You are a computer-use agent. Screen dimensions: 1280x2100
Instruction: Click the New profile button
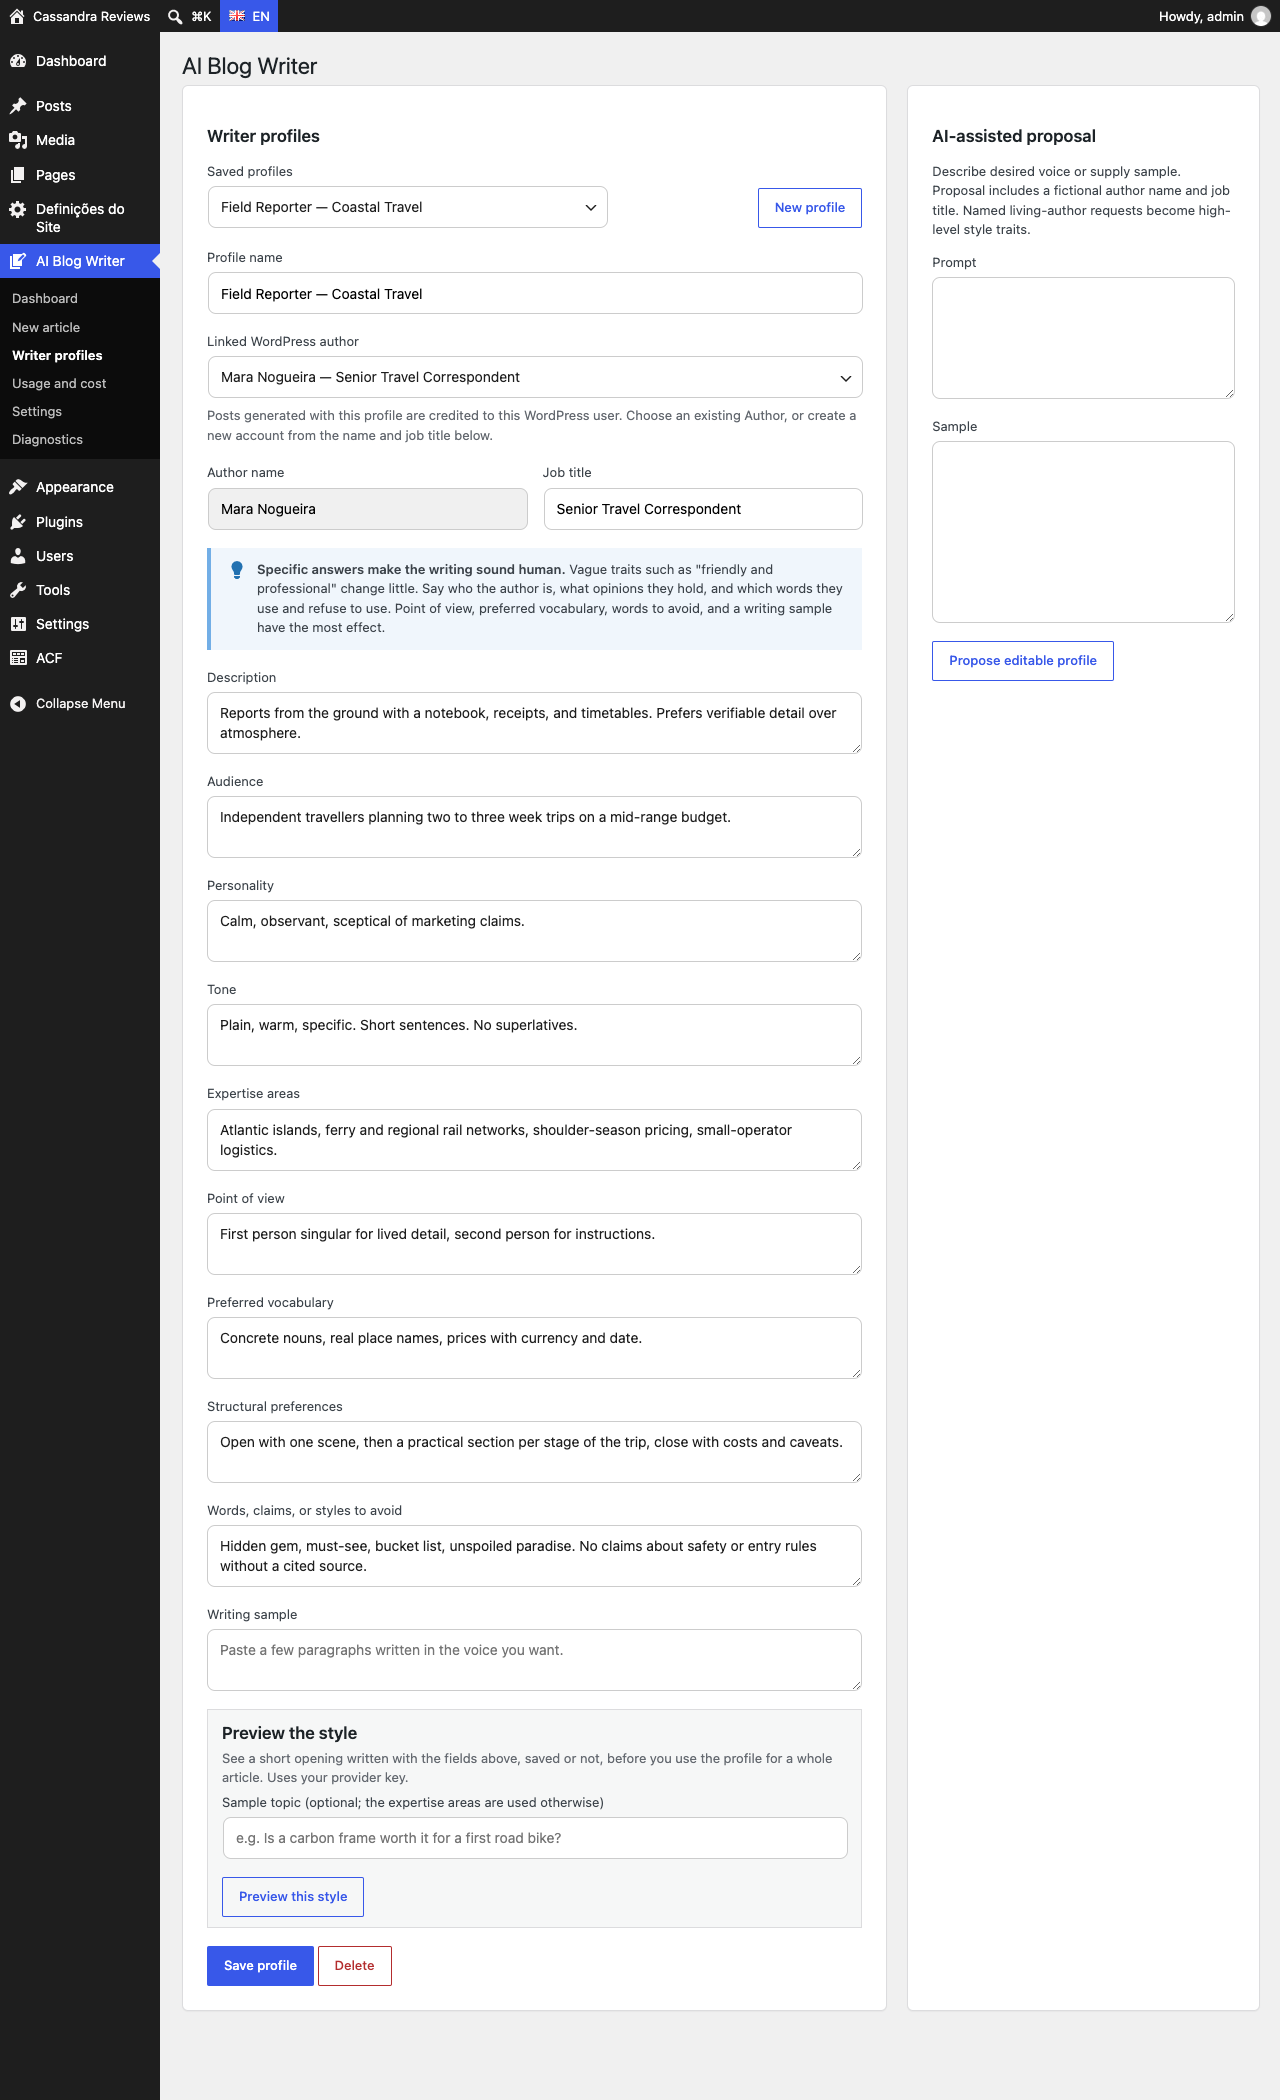(x=810, y=208)
